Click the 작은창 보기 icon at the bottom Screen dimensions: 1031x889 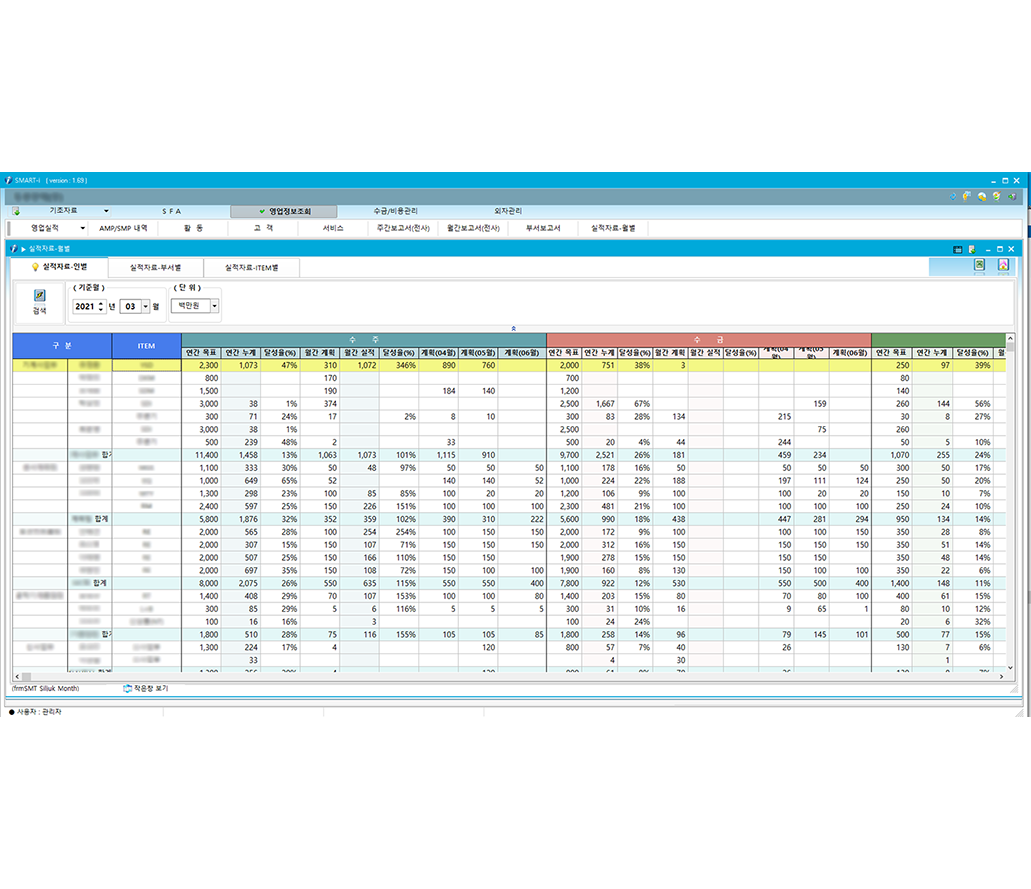[x=126, y=689]
